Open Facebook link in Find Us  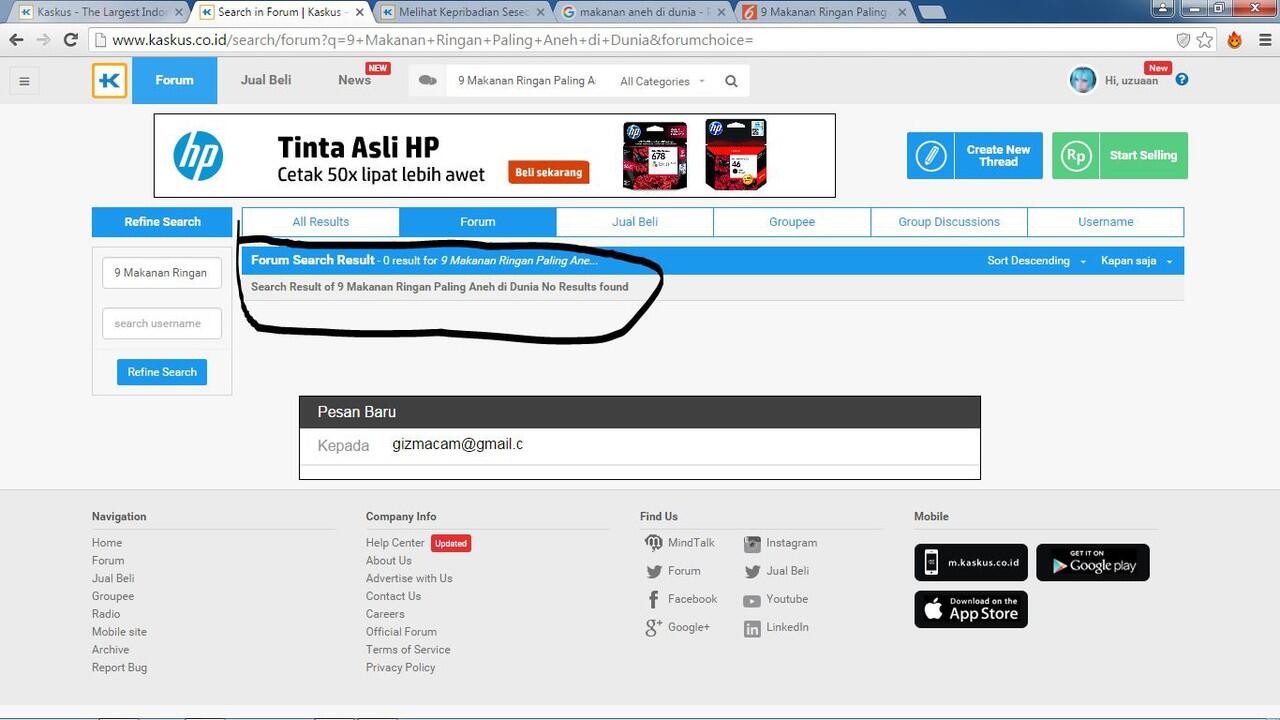tap(681, 599)
